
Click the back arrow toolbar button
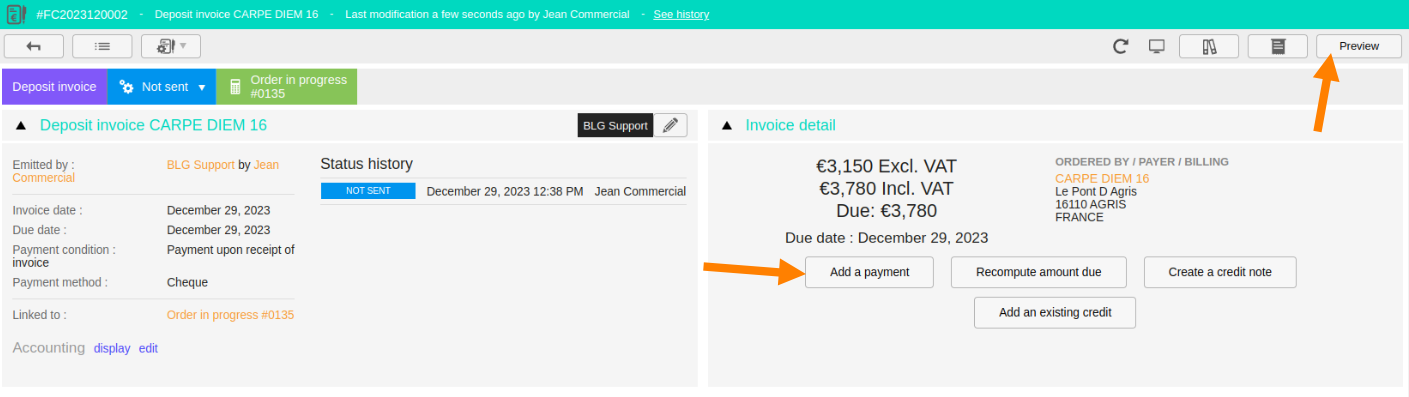pos(34,46)
